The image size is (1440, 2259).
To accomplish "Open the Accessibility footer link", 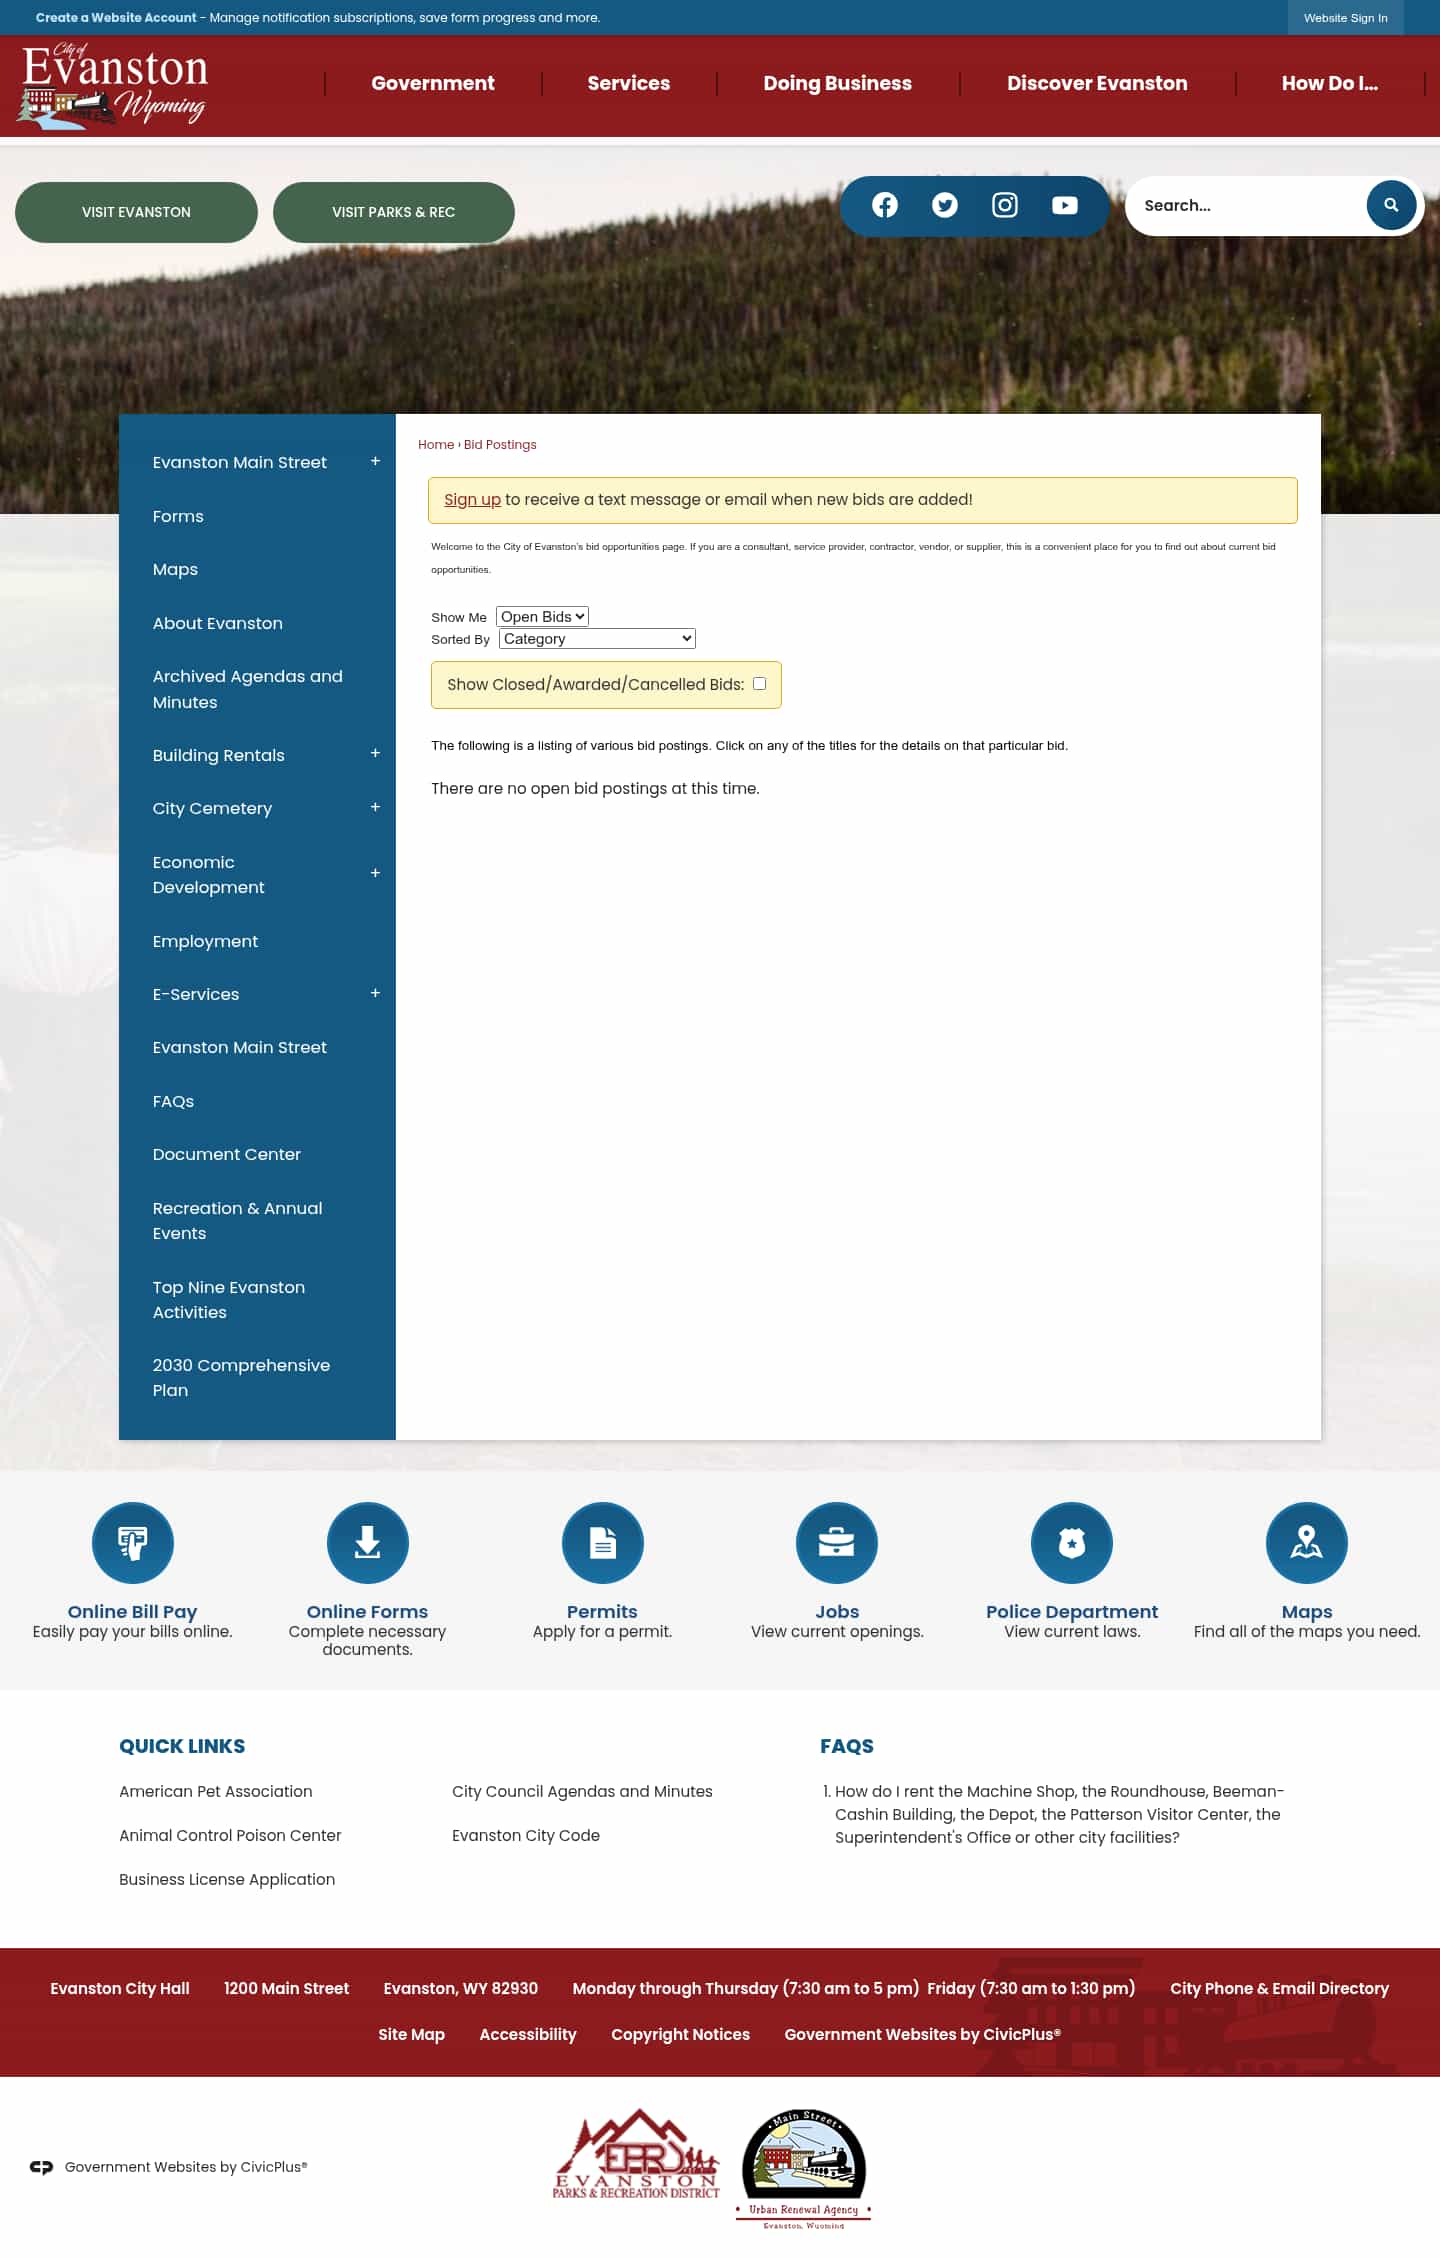I will point(528,2034).
